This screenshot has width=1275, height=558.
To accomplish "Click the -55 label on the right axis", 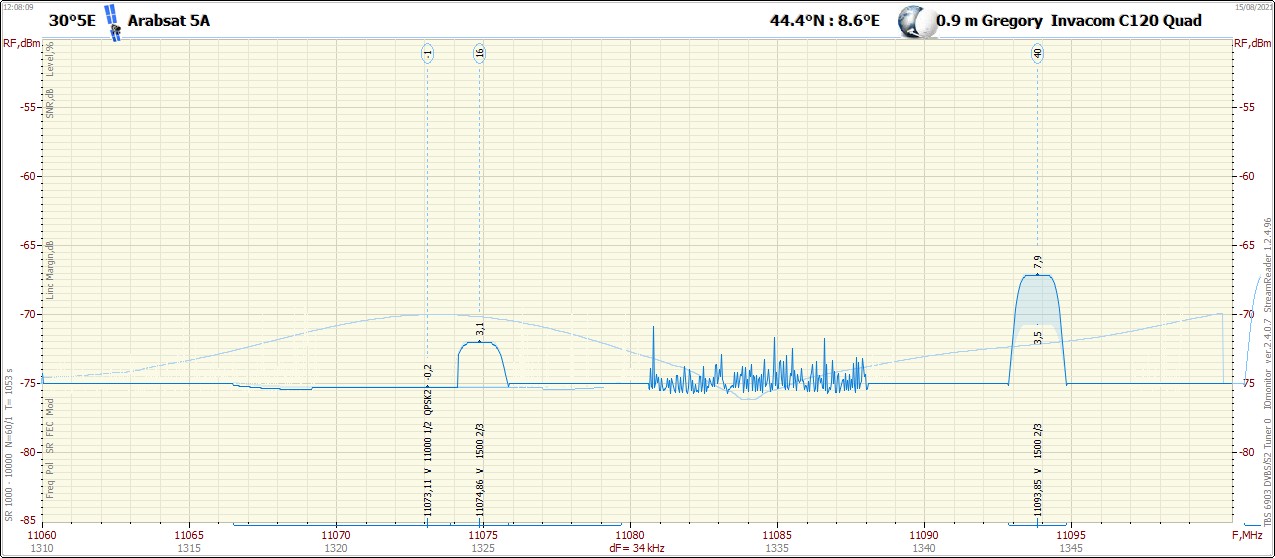I will pos(1245,107).
